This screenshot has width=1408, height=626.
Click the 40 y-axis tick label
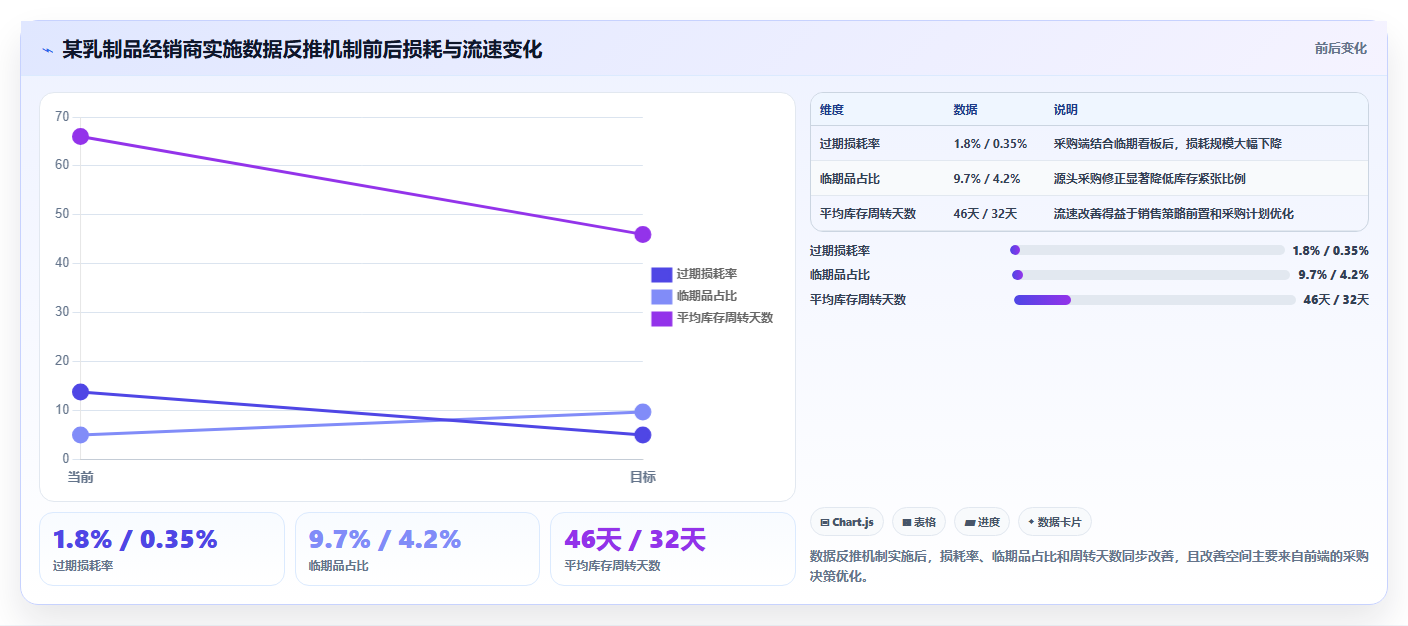click(x=62, y=263)
